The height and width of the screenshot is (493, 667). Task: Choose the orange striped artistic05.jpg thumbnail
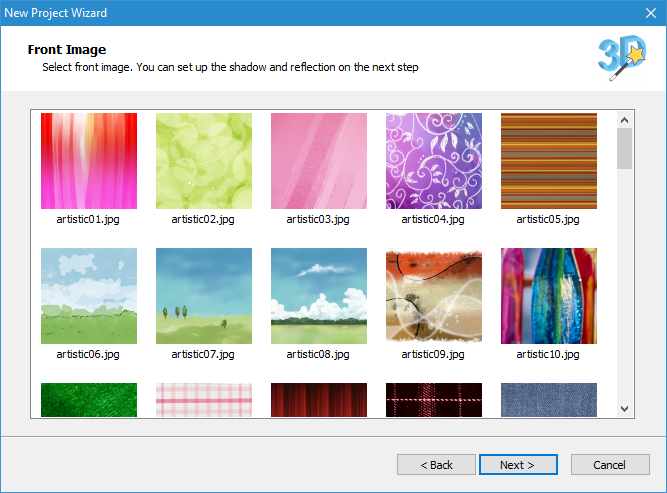[549, 161]
